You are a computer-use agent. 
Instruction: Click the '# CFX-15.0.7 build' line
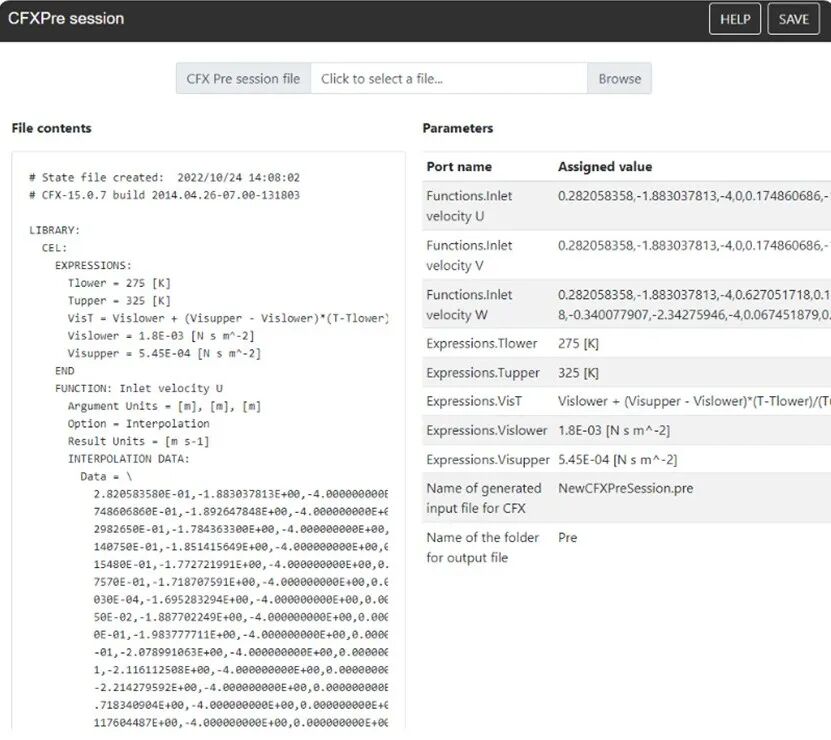164,195
